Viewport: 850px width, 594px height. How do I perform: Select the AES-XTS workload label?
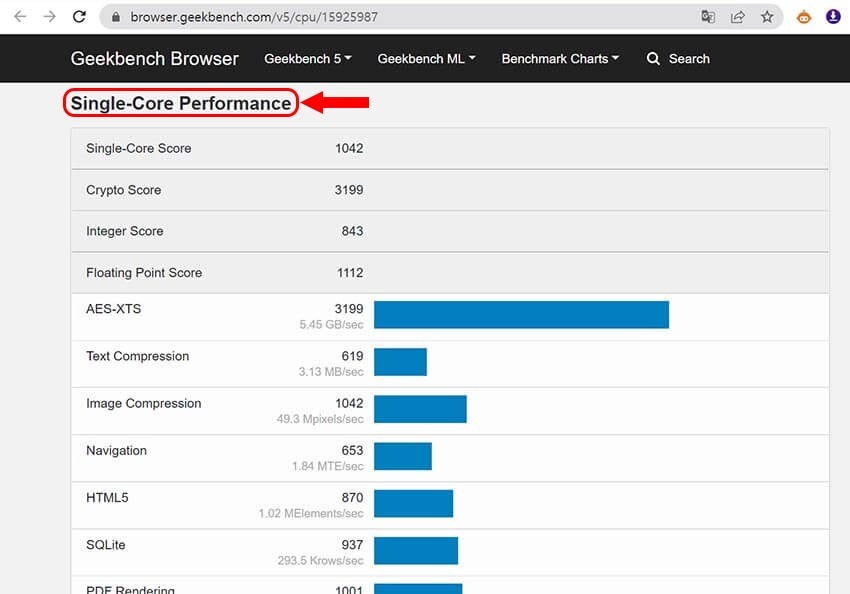click(x=113, y=308)
